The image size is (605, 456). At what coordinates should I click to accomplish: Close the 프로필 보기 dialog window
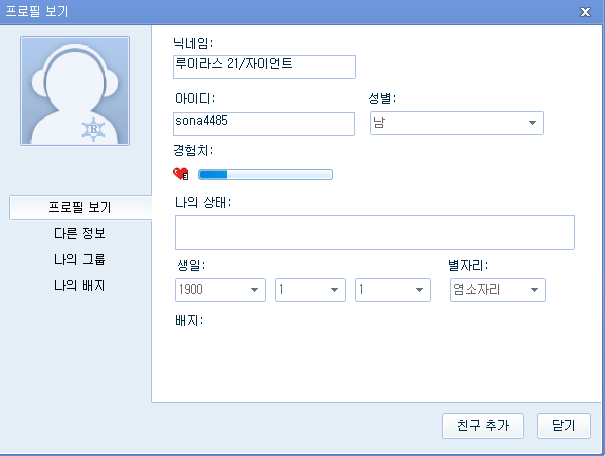click(x=585, y=11)
